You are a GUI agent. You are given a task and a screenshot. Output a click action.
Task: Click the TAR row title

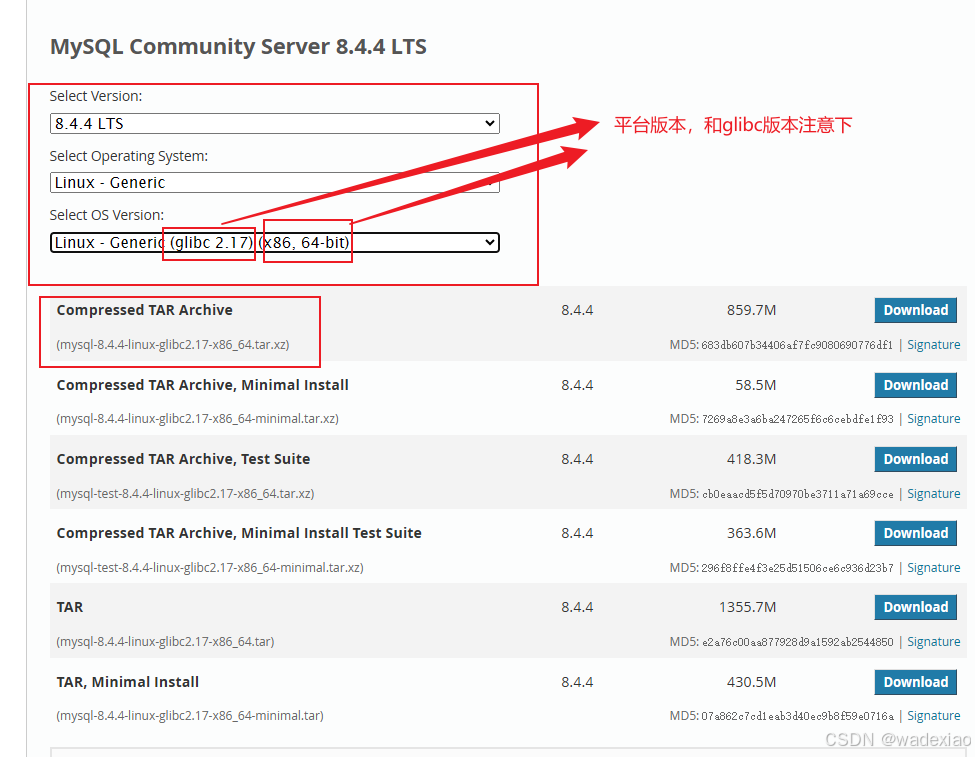(70, 607)
